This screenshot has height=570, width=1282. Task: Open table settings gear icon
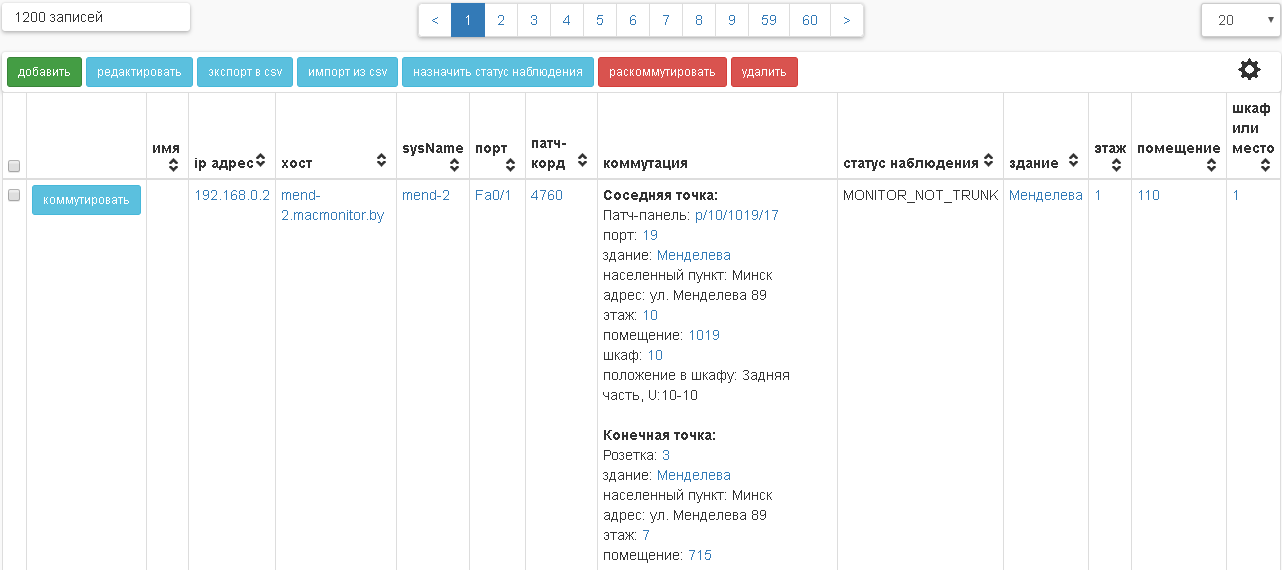tap(1249, 70)
